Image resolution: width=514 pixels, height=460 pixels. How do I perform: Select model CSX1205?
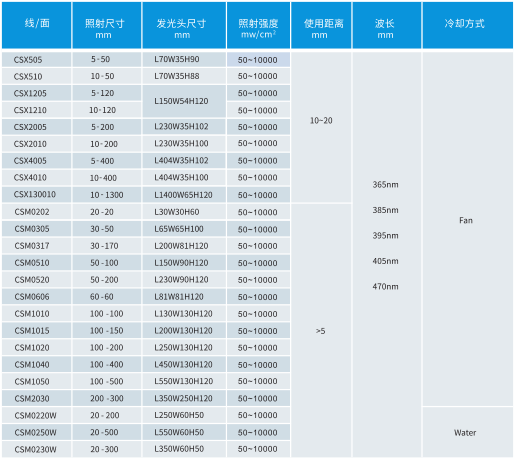(36, 93)
